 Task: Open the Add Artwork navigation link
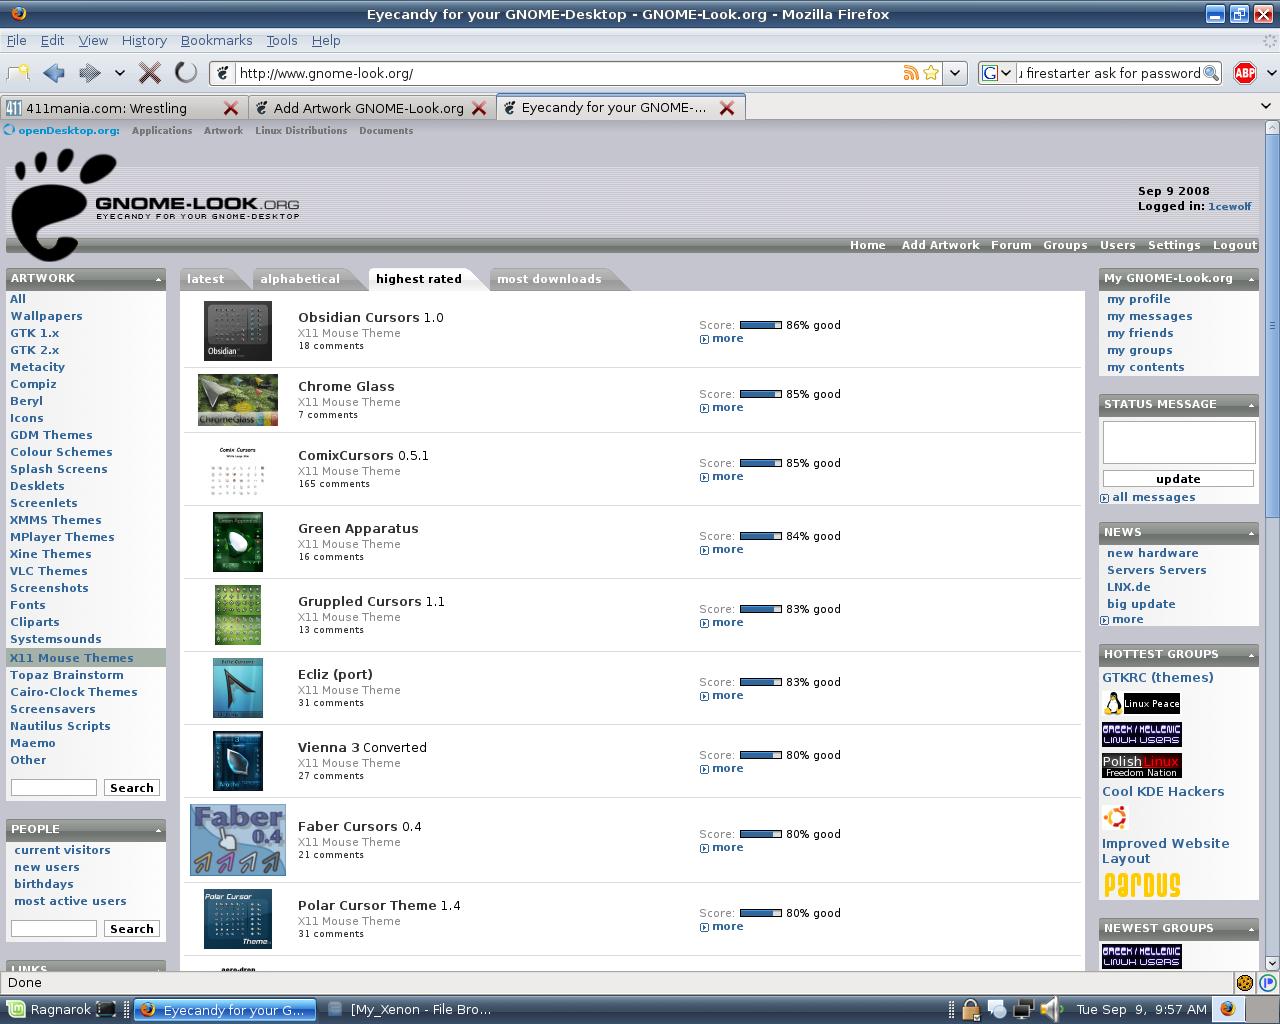940,245
